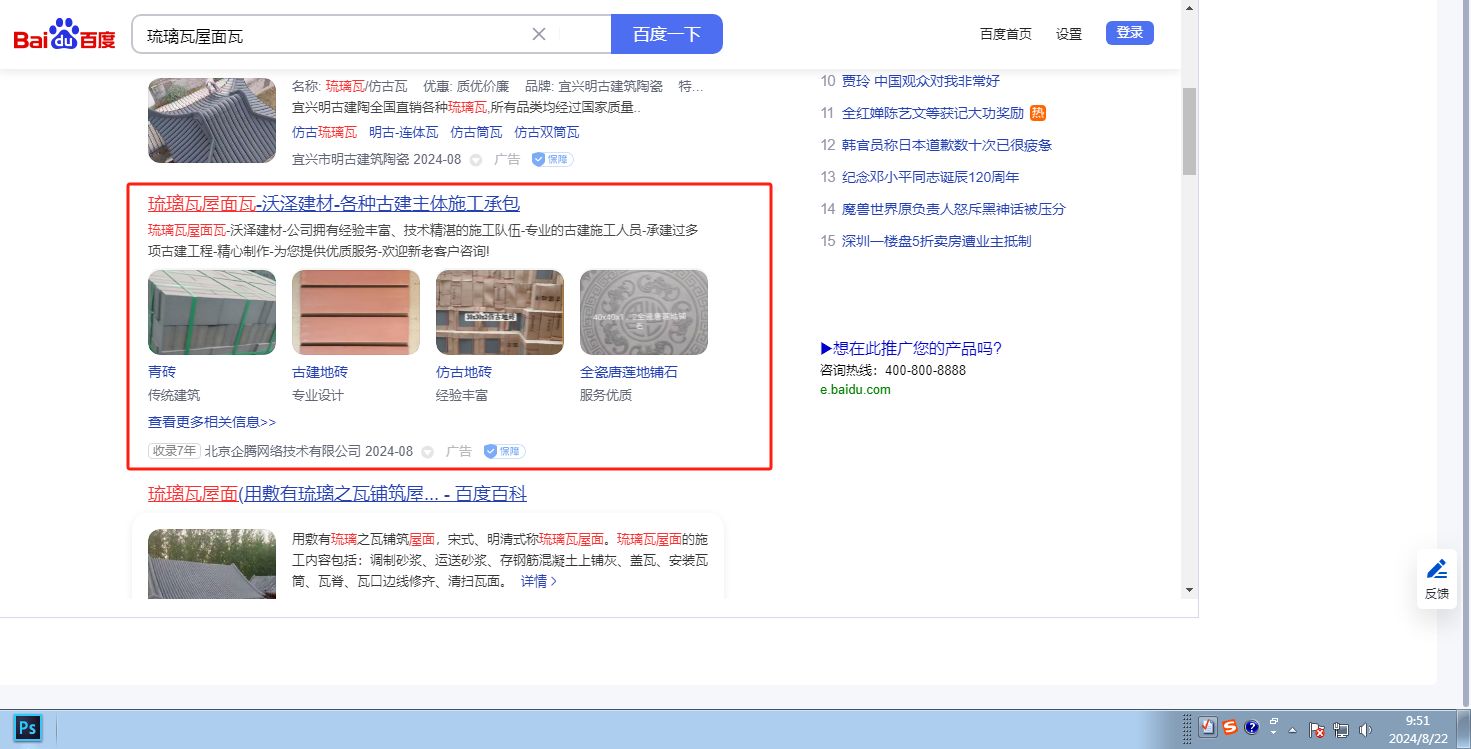Screen dimensions: 1471x749
Task: Open hot search 韩官员称日本道歉数十次已很疲惫
Action: click(x=947, y=145)
